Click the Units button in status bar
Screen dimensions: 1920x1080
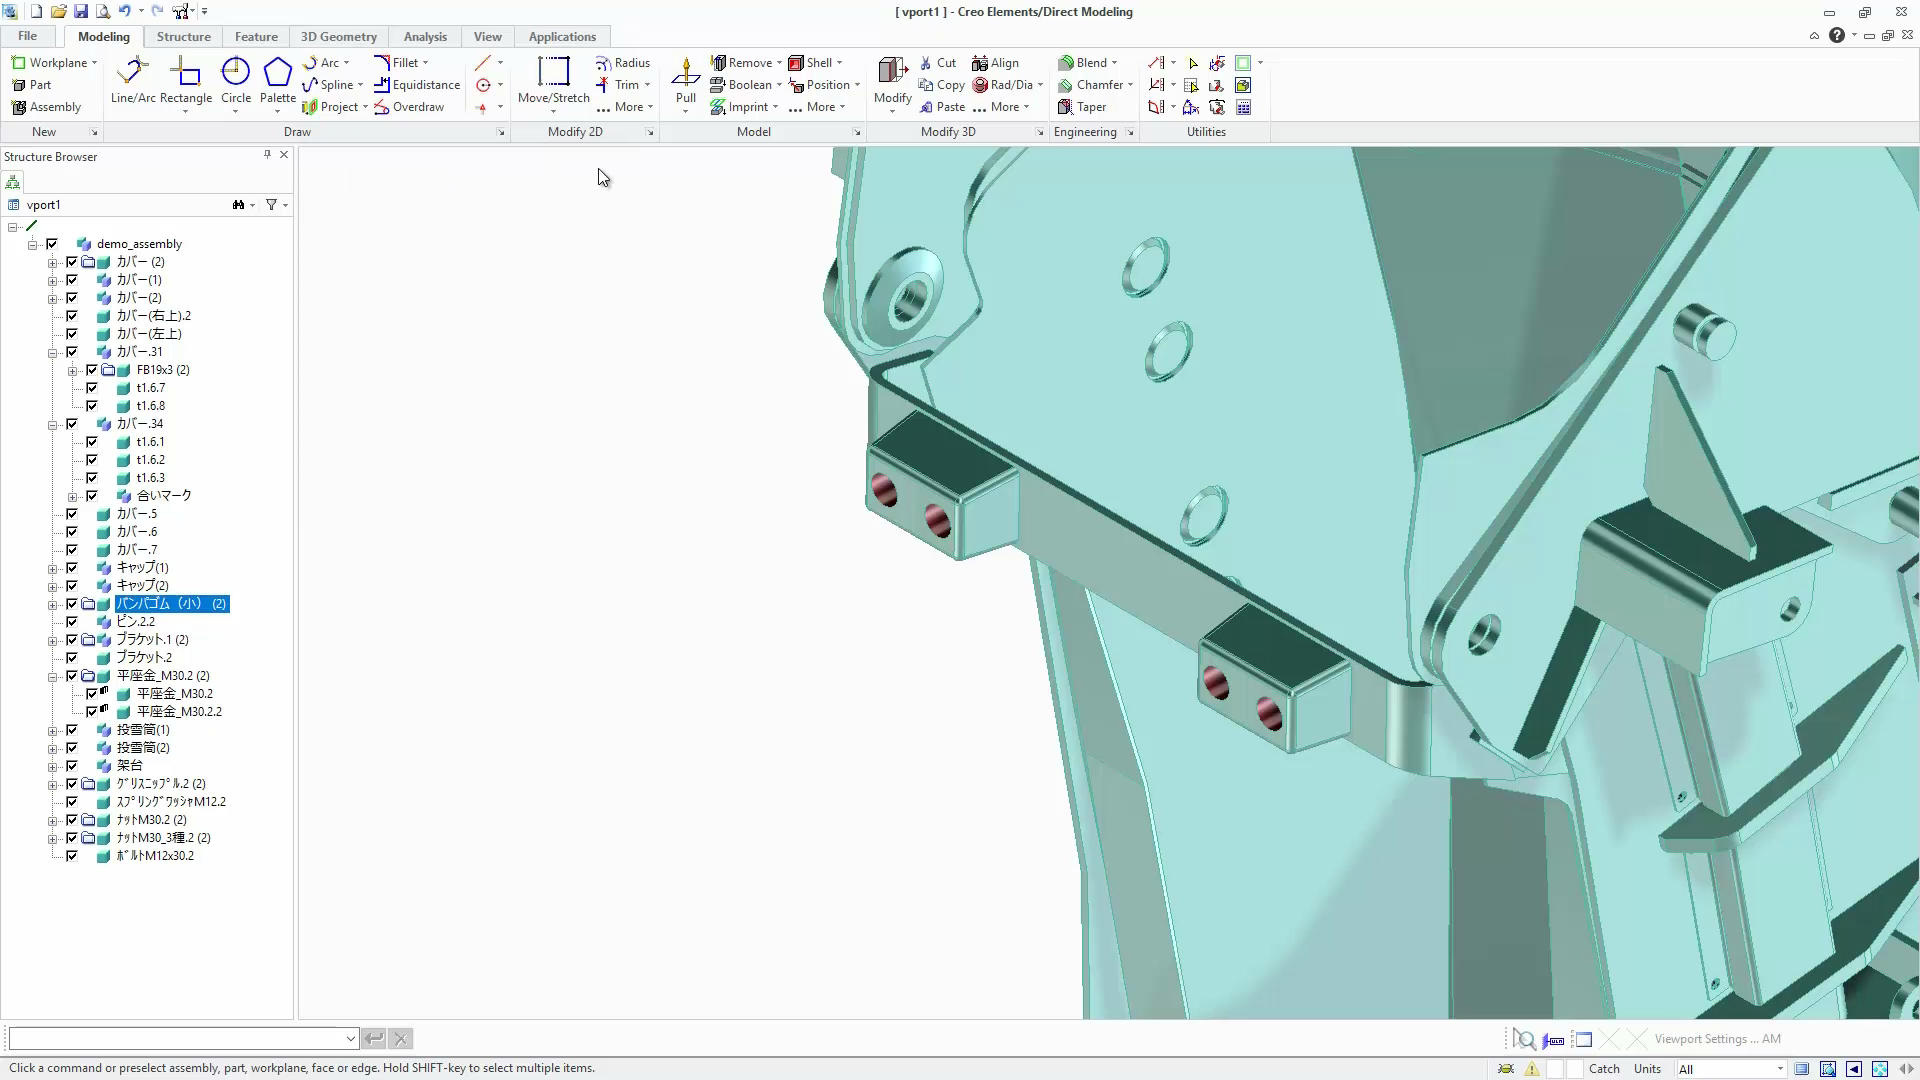point(1647,1069)
